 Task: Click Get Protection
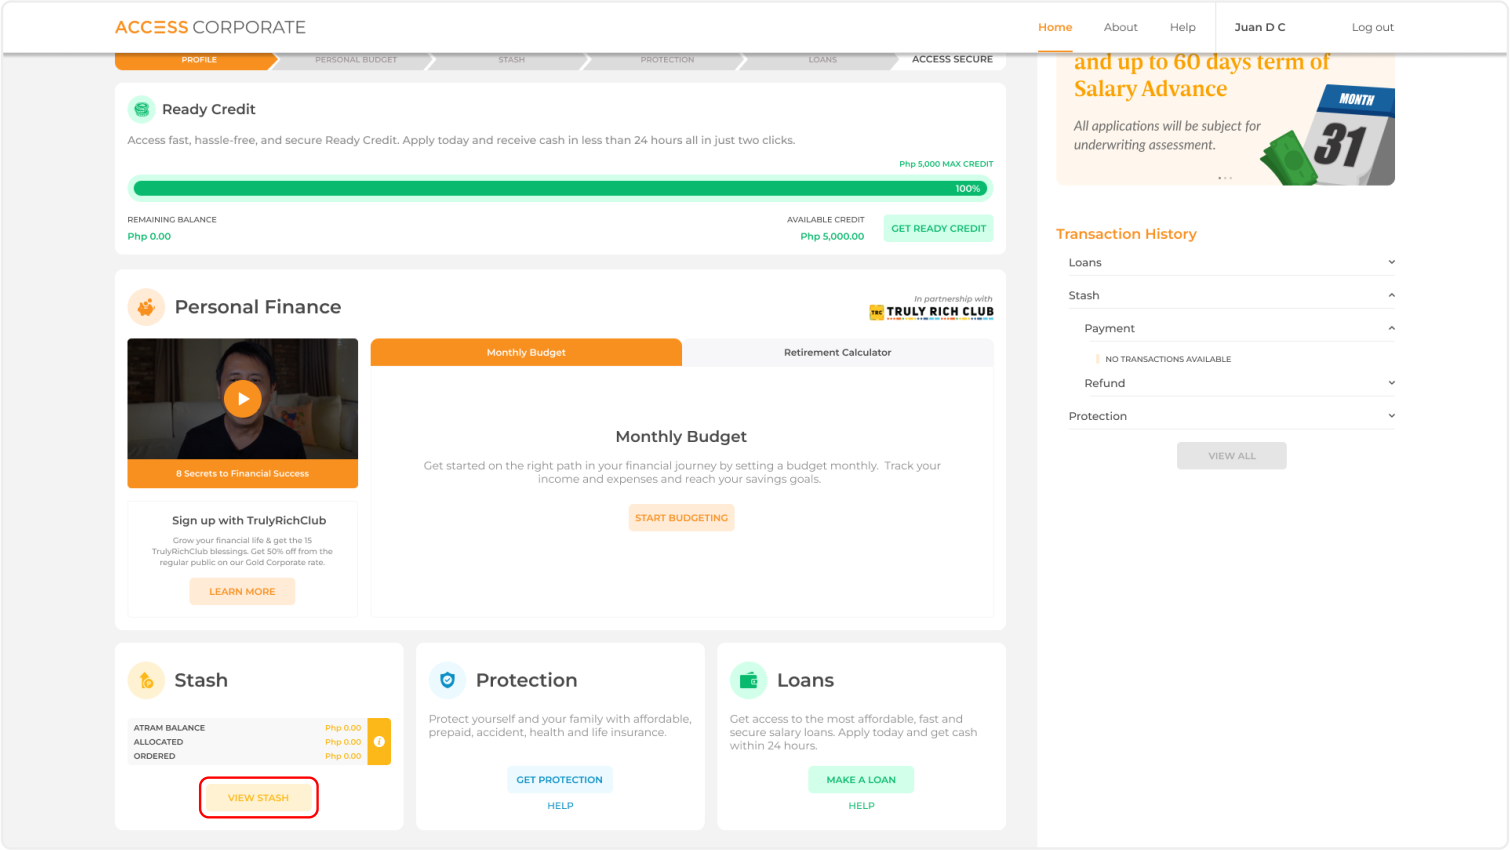tap(560, 780)
